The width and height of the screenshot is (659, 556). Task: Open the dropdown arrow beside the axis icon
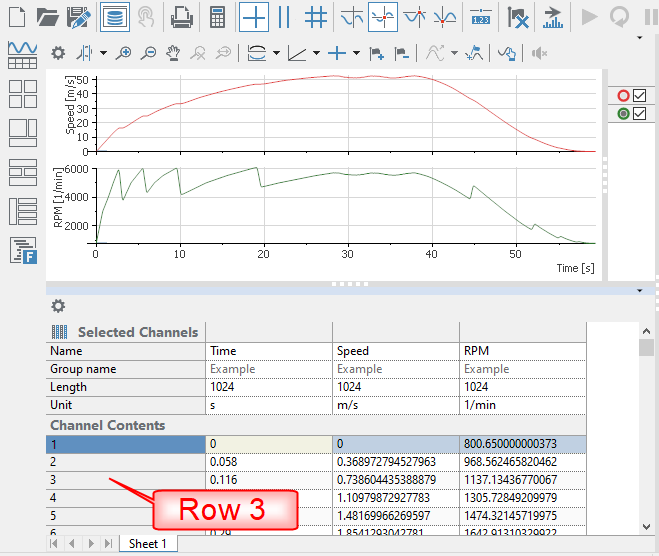tap(317, 54)
